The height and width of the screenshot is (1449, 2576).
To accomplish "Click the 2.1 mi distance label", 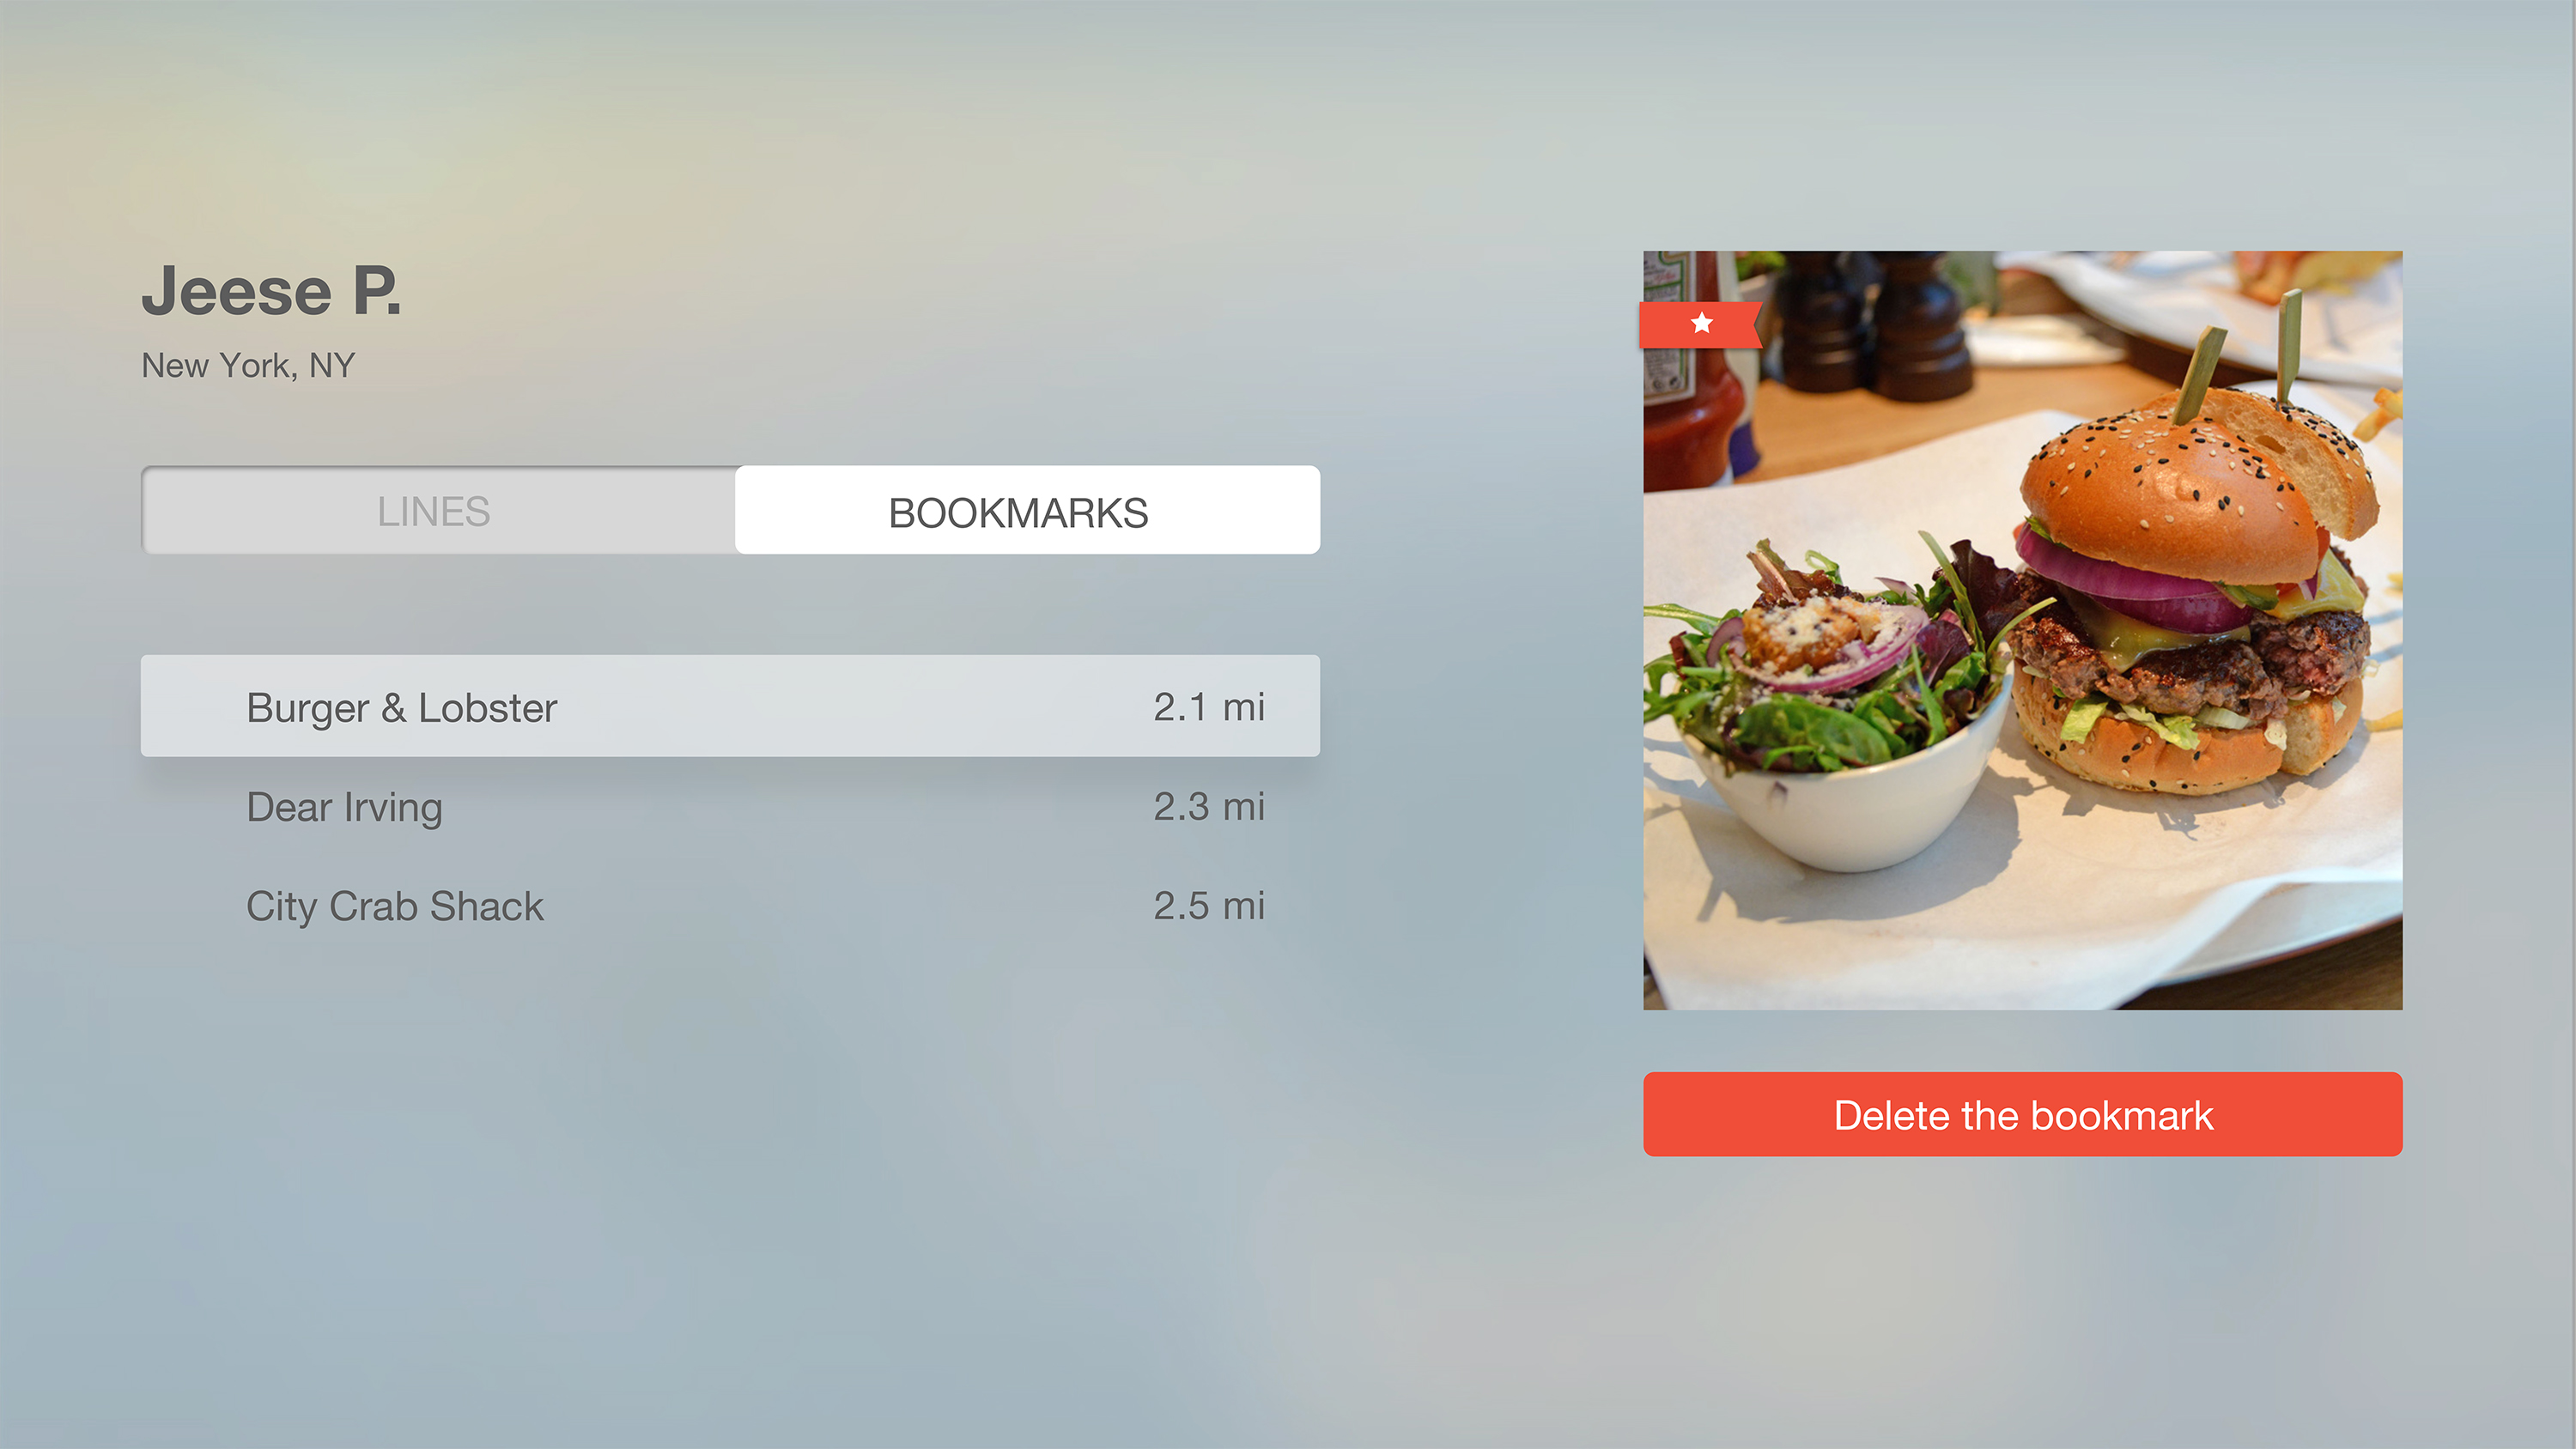I will point(1209,707).
